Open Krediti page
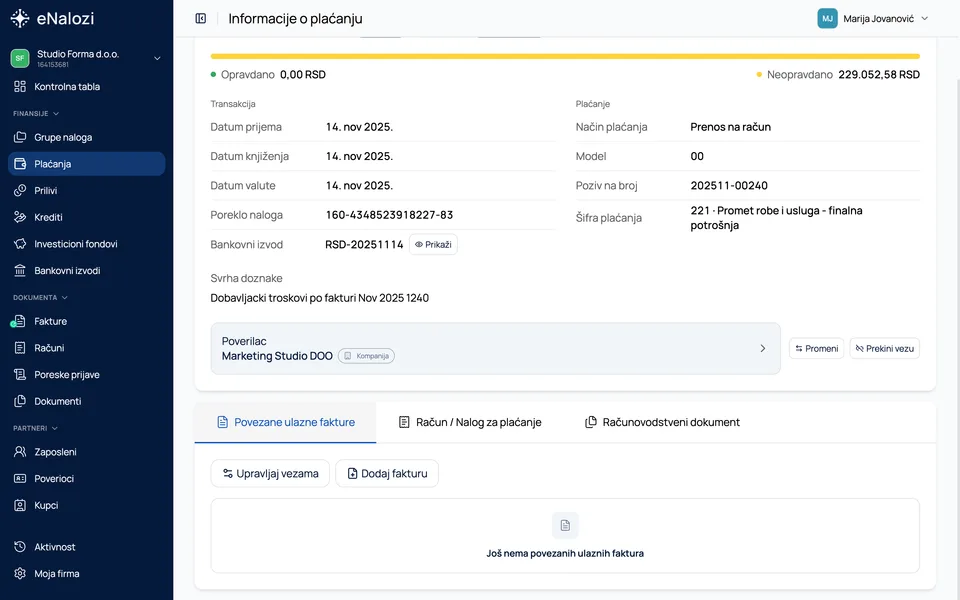Image resolution: width=960 pixels, height=600 pixels. (86, 217)
